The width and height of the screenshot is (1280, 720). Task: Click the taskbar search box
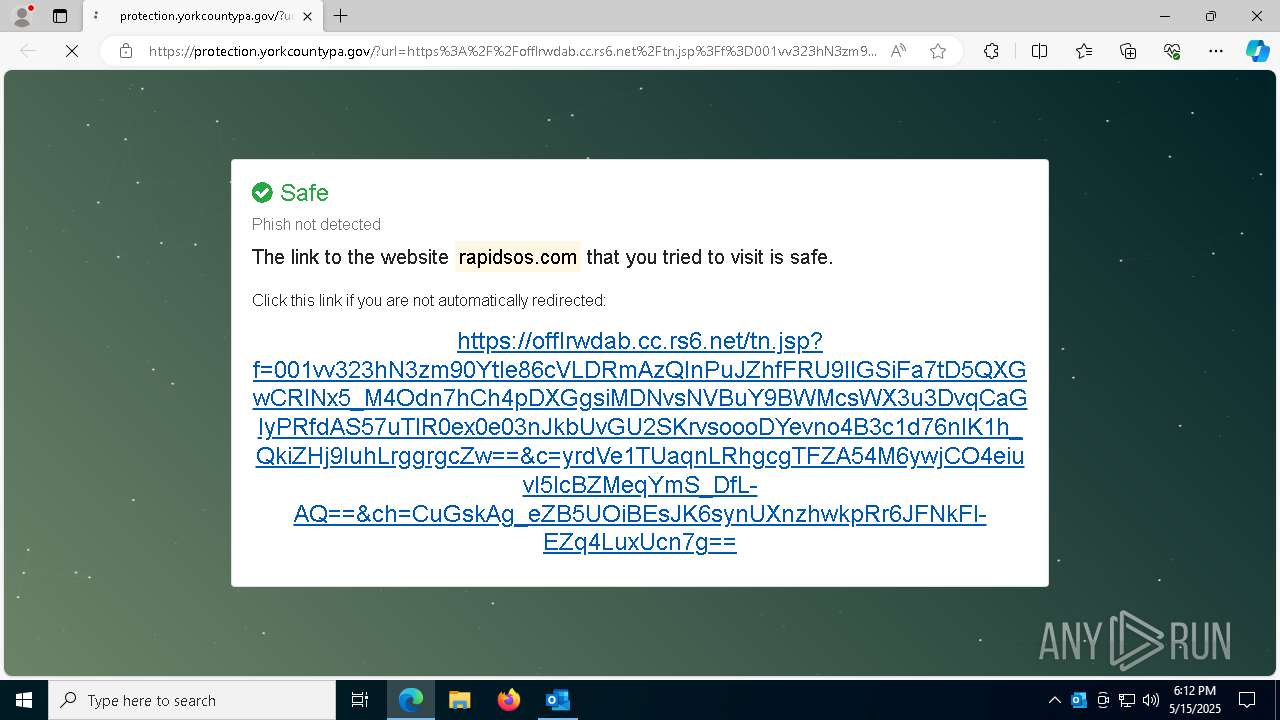[x=192, y=700]
